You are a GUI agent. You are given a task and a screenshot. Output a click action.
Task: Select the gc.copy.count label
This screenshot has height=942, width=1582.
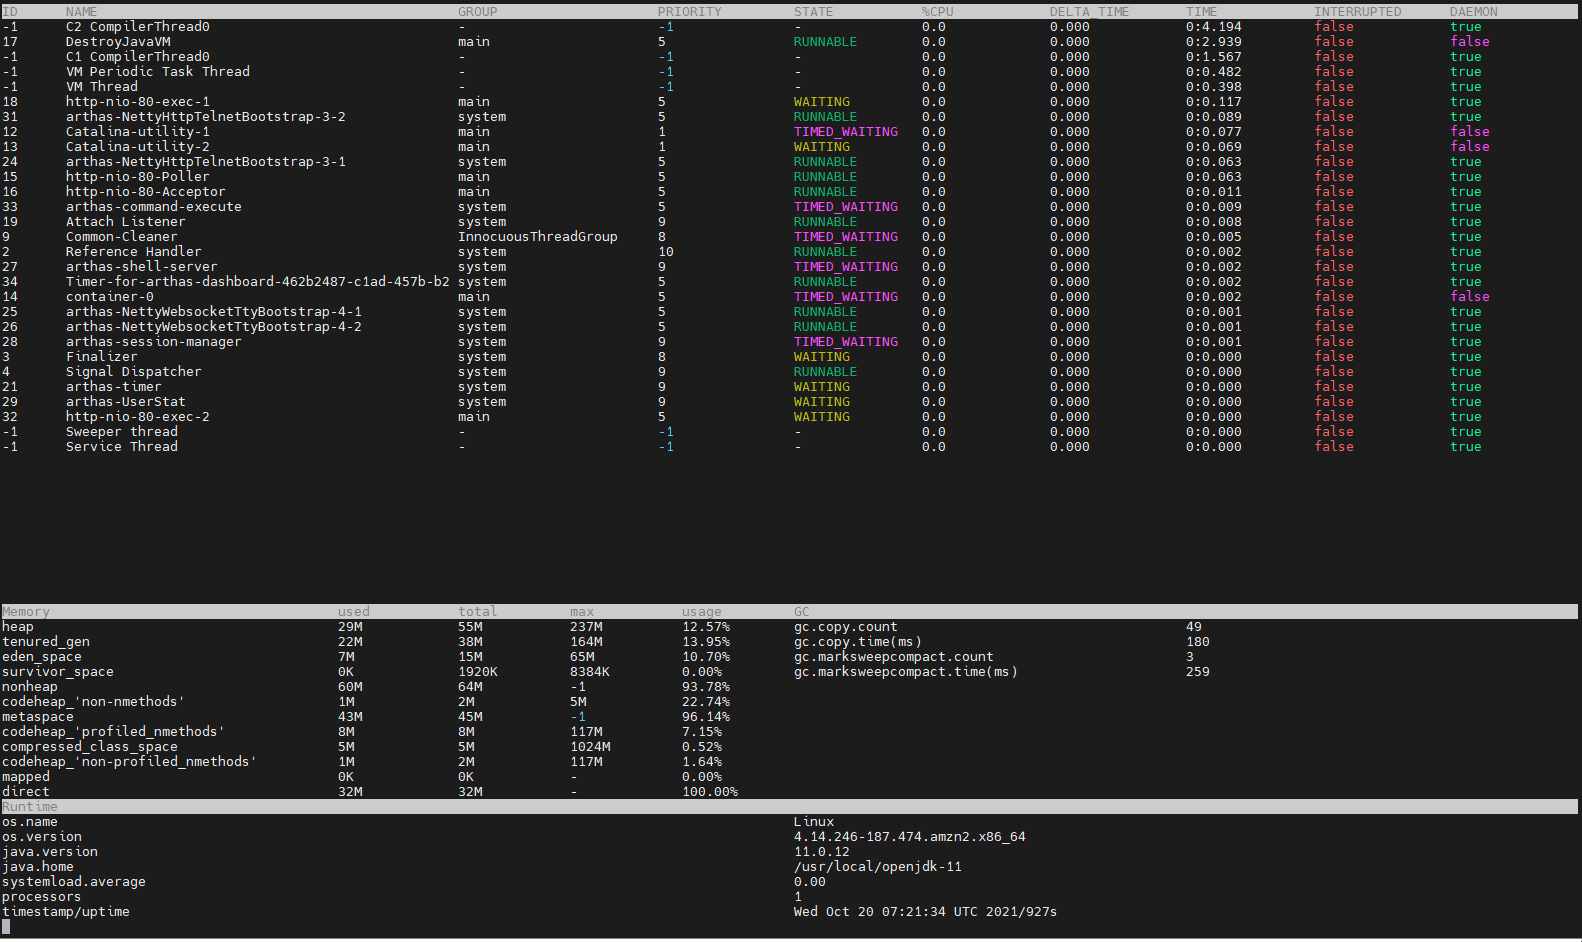[846, 627]
